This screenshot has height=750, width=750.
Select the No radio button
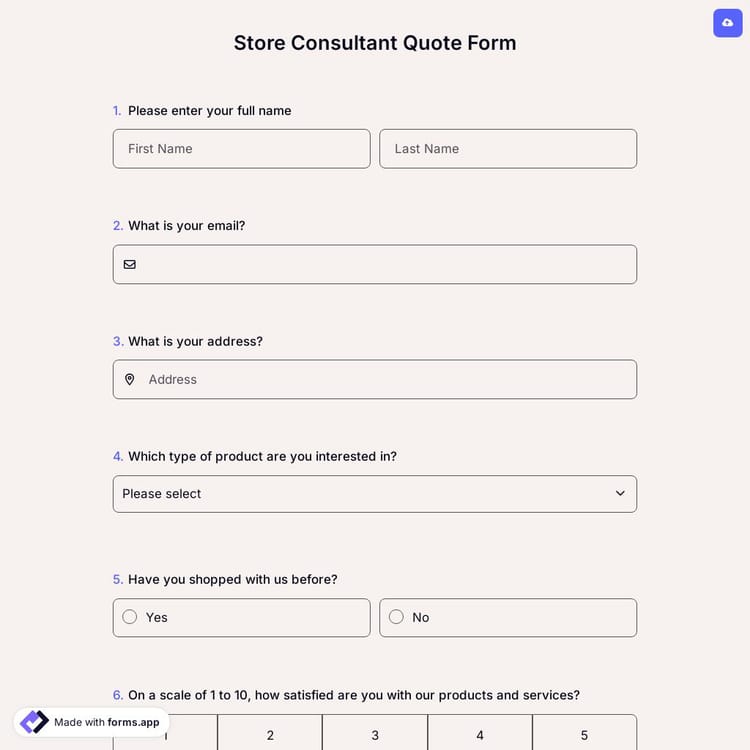coord(396,617)
